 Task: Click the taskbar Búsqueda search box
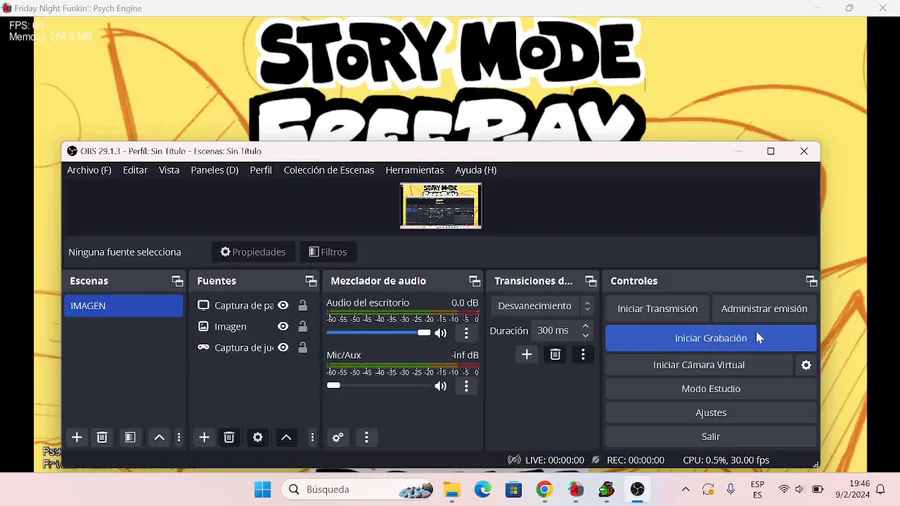tap(358, 489)
